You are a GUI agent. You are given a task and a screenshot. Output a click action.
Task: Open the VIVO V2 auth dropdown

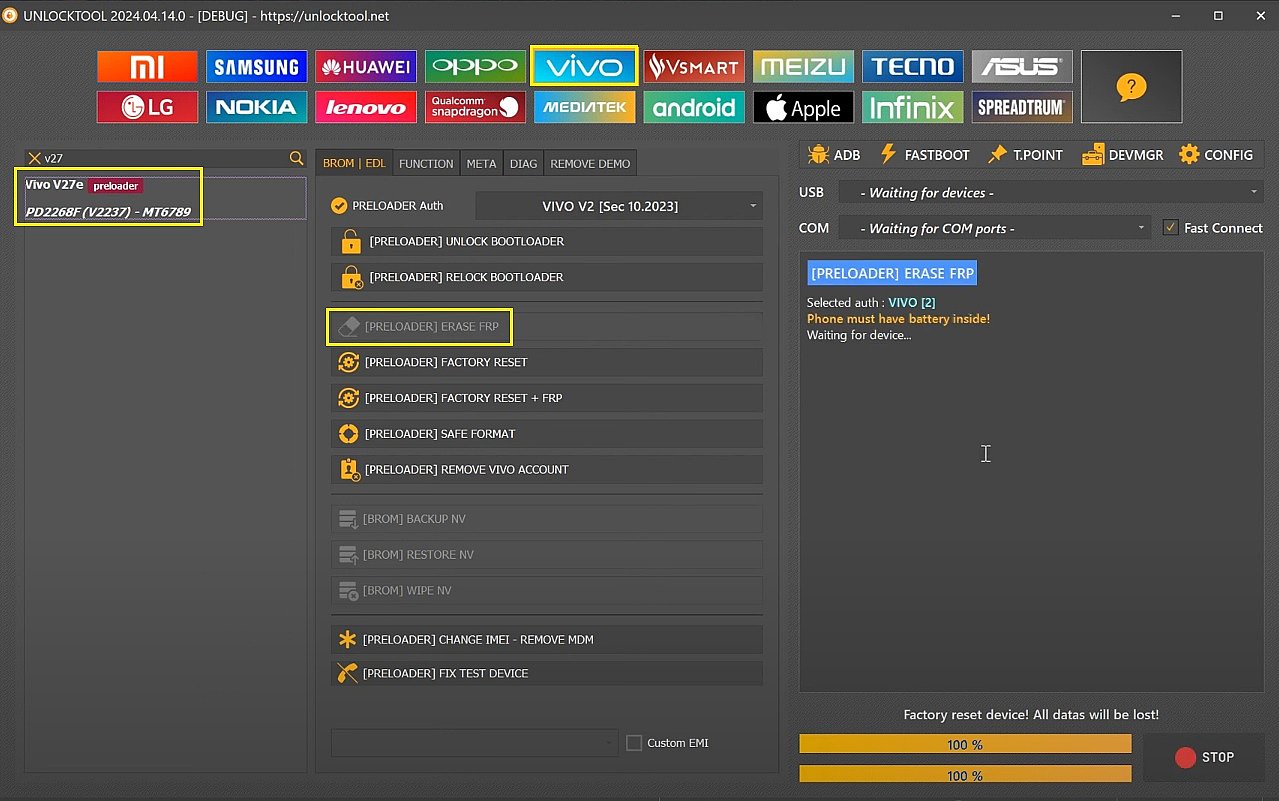click(618, 206)
